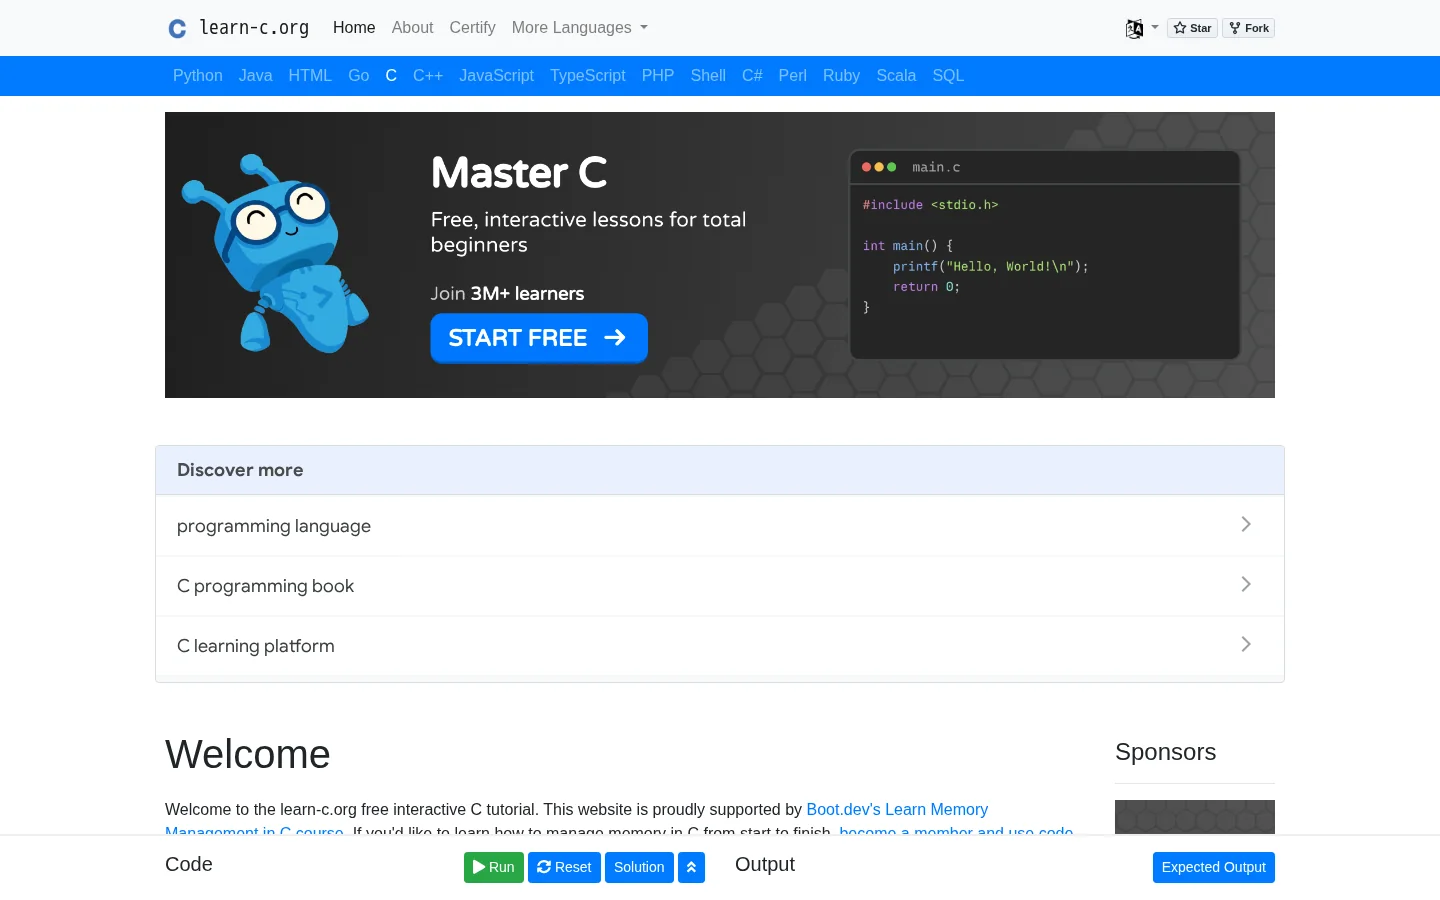
Task: Click the Sponsors banner thumbnail
Action: (1195, 817)
